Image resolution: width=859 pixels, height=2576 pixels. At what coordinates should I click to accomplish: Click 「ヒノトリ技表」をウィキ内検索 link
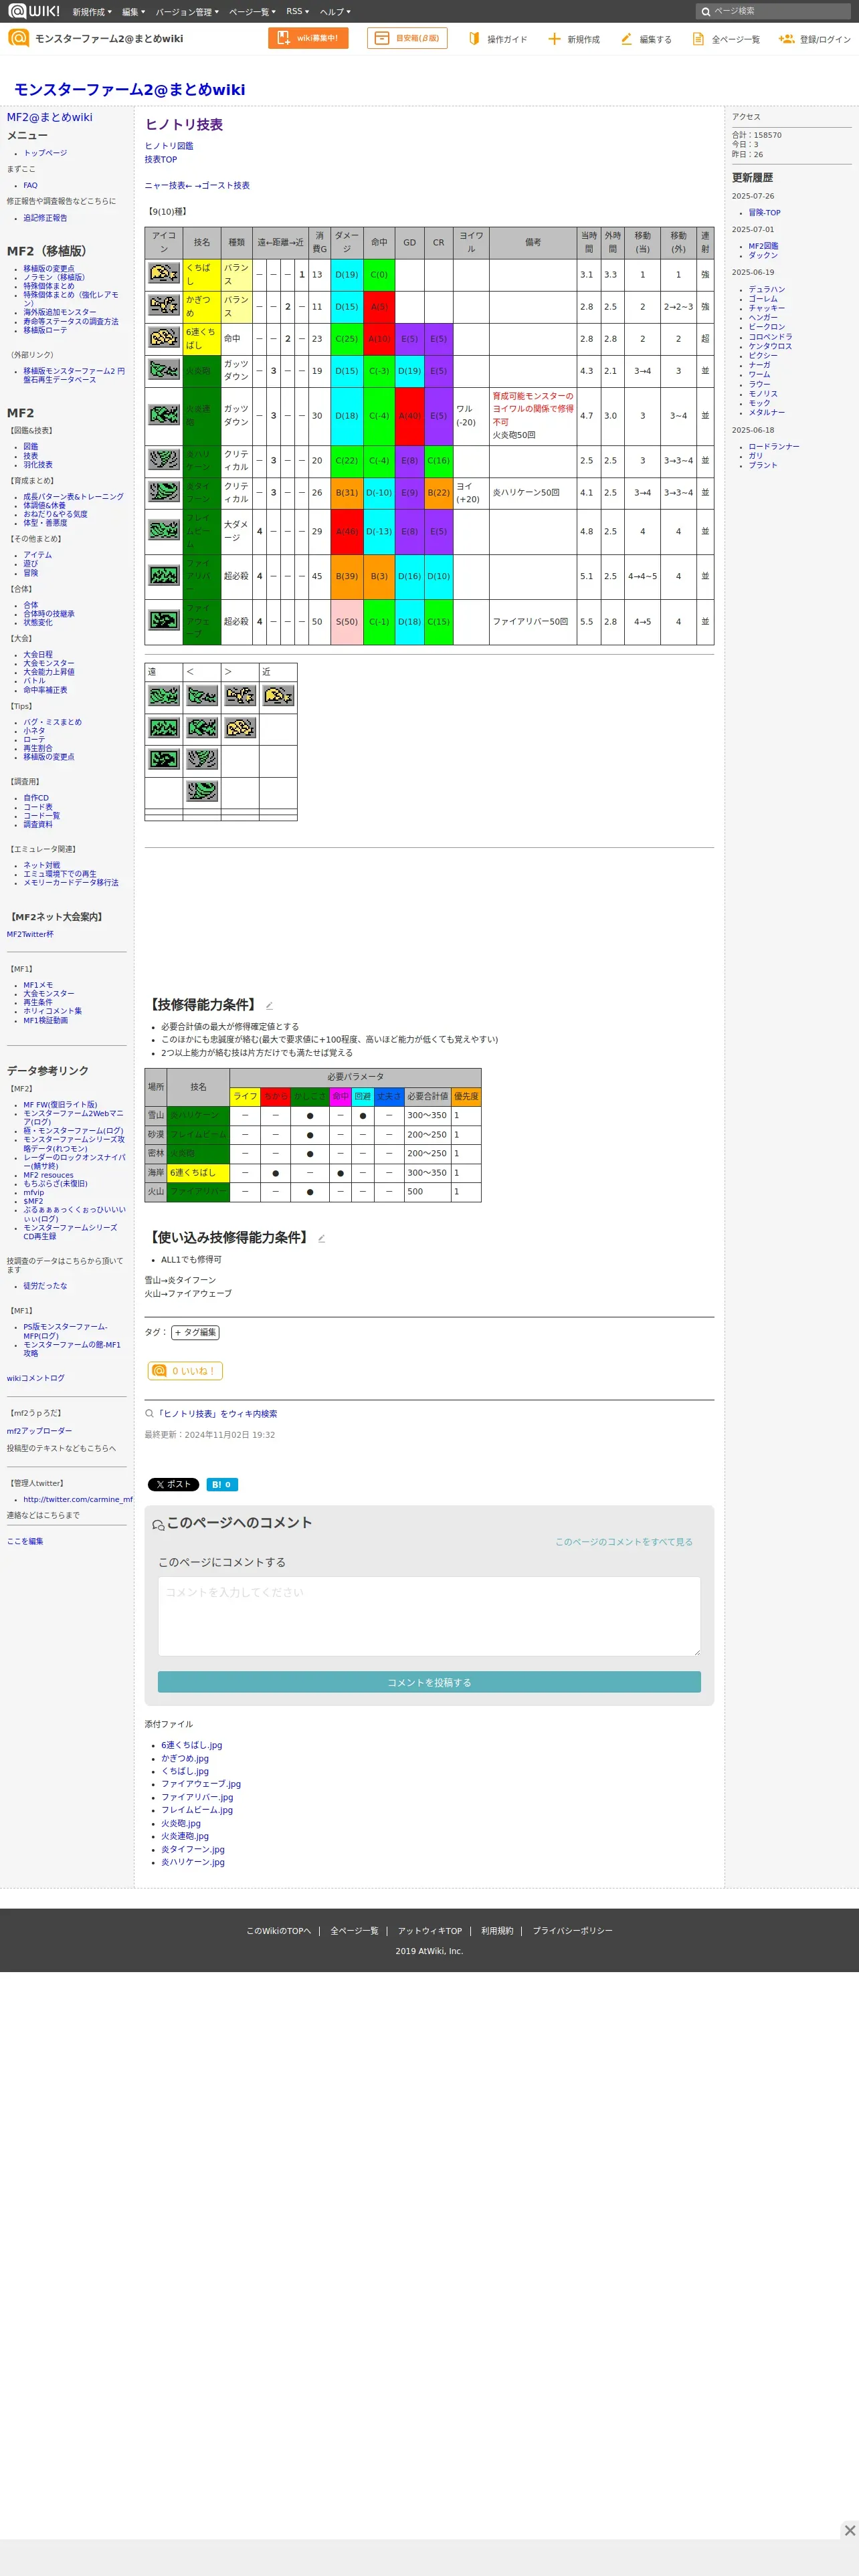tap(217, 1414)
